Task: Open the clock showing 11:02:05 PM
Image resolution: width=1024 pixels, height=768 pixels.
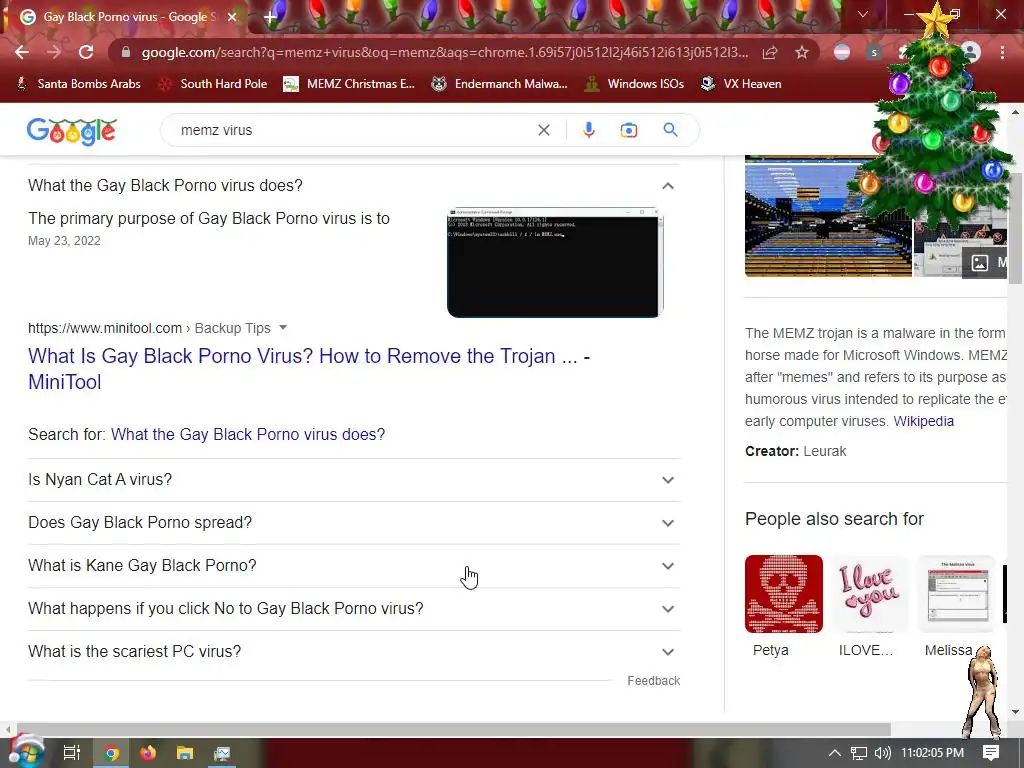Action: coord(933,753)
